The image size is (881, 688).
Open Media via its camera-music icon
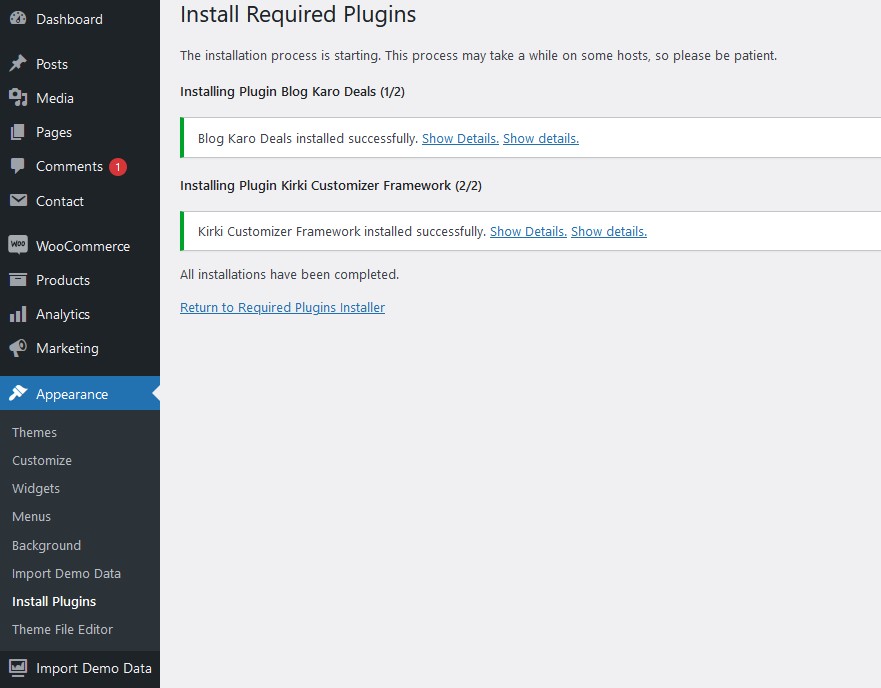coord(18,98)
